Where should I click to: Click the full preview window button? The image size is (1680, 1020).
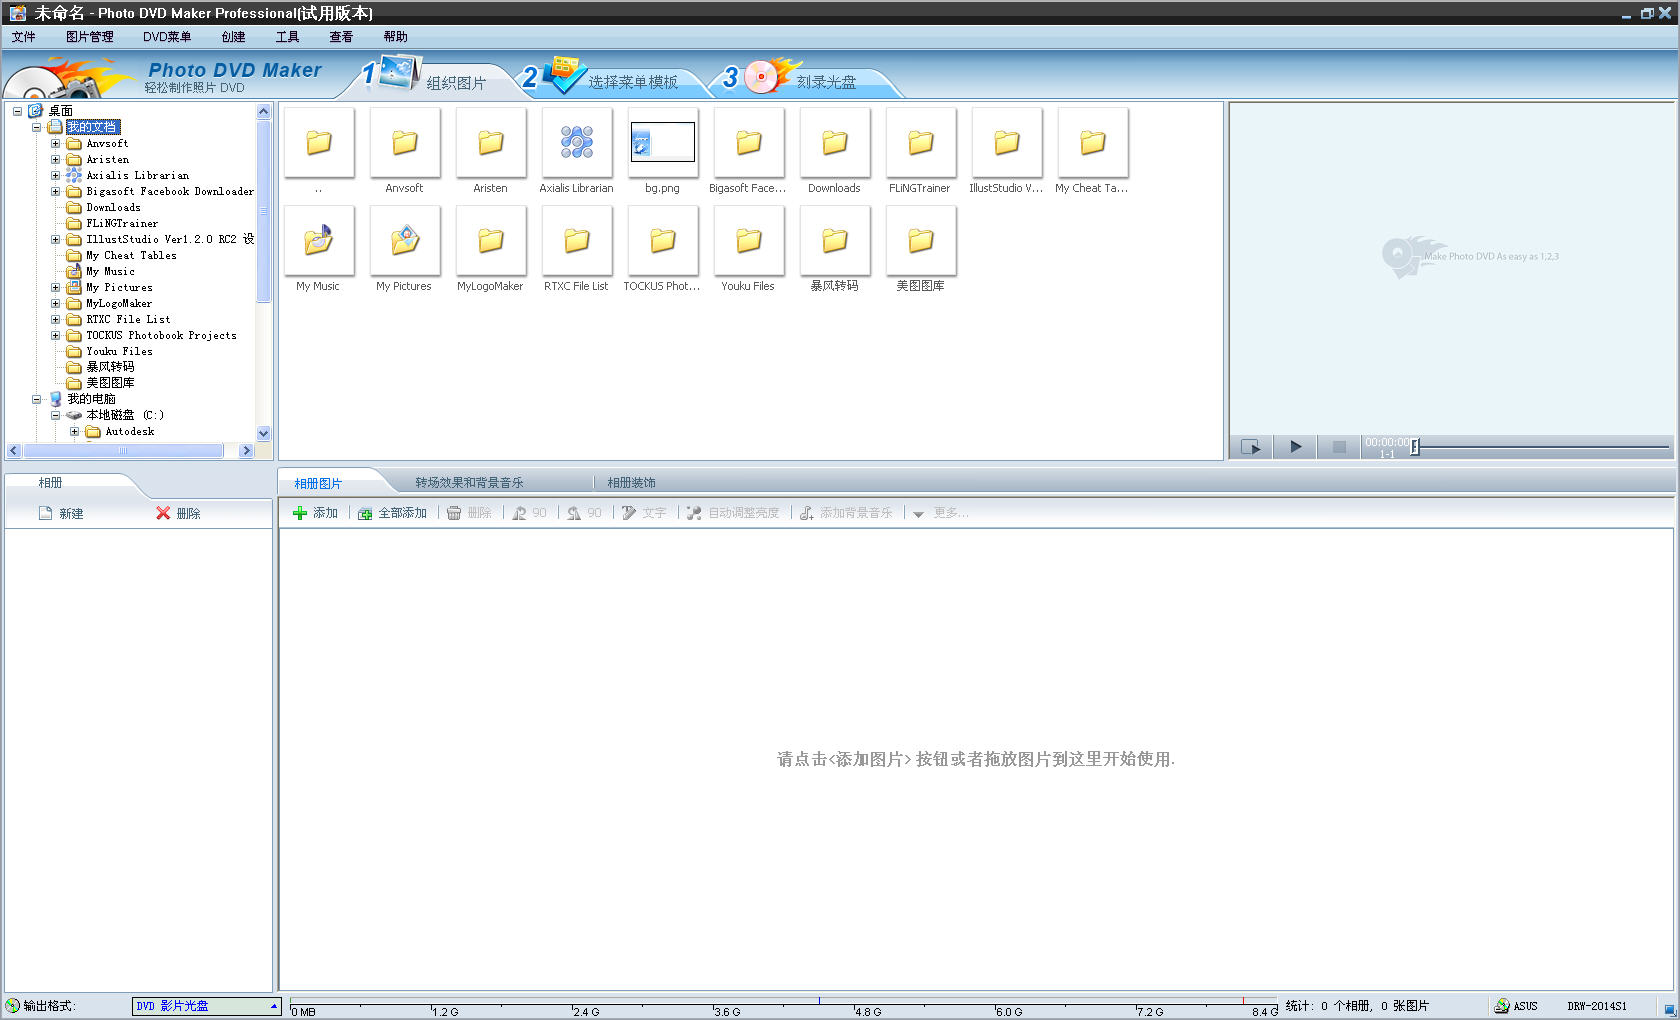click(x=1251, y=447)
